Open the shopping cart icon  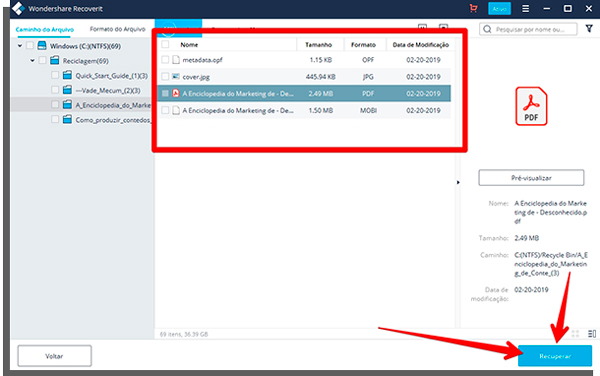[x=473, y=8]
